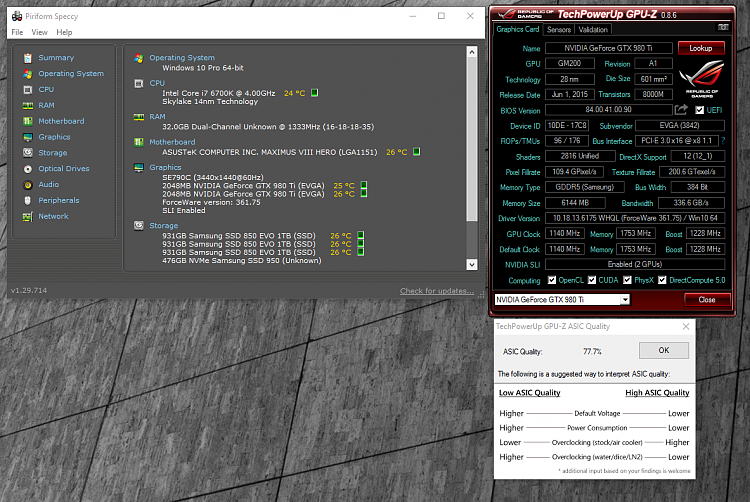This screenshot has height=502, width=750.
Task: Click the Summary sidebar icon in Speccy
Action: [x=28, y=58]
